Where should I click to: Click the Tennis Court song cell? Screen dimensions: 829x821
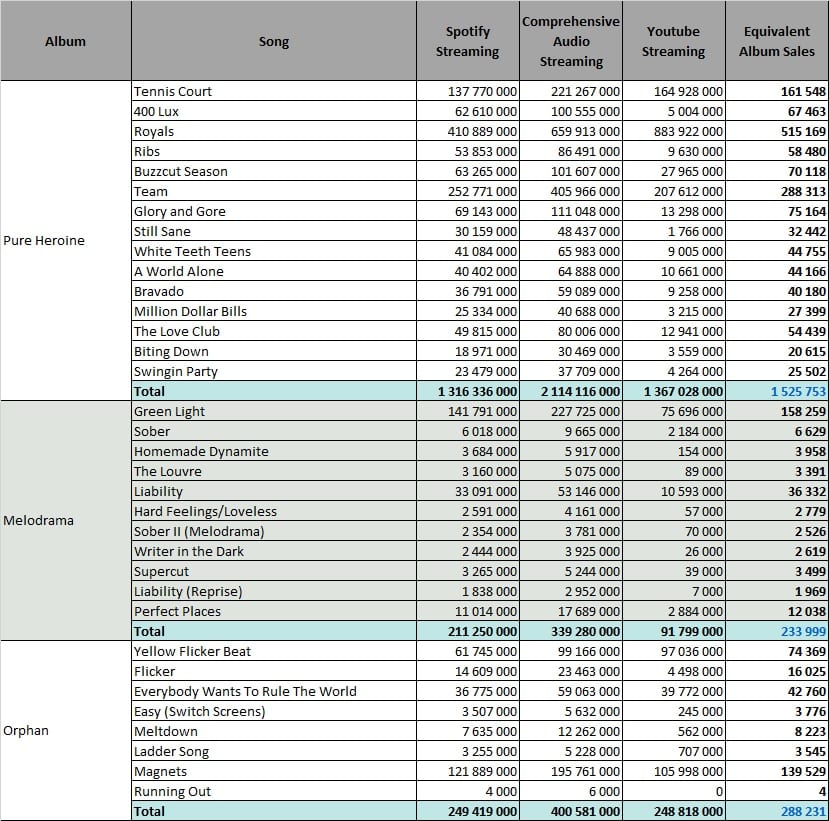coord(274,91)
